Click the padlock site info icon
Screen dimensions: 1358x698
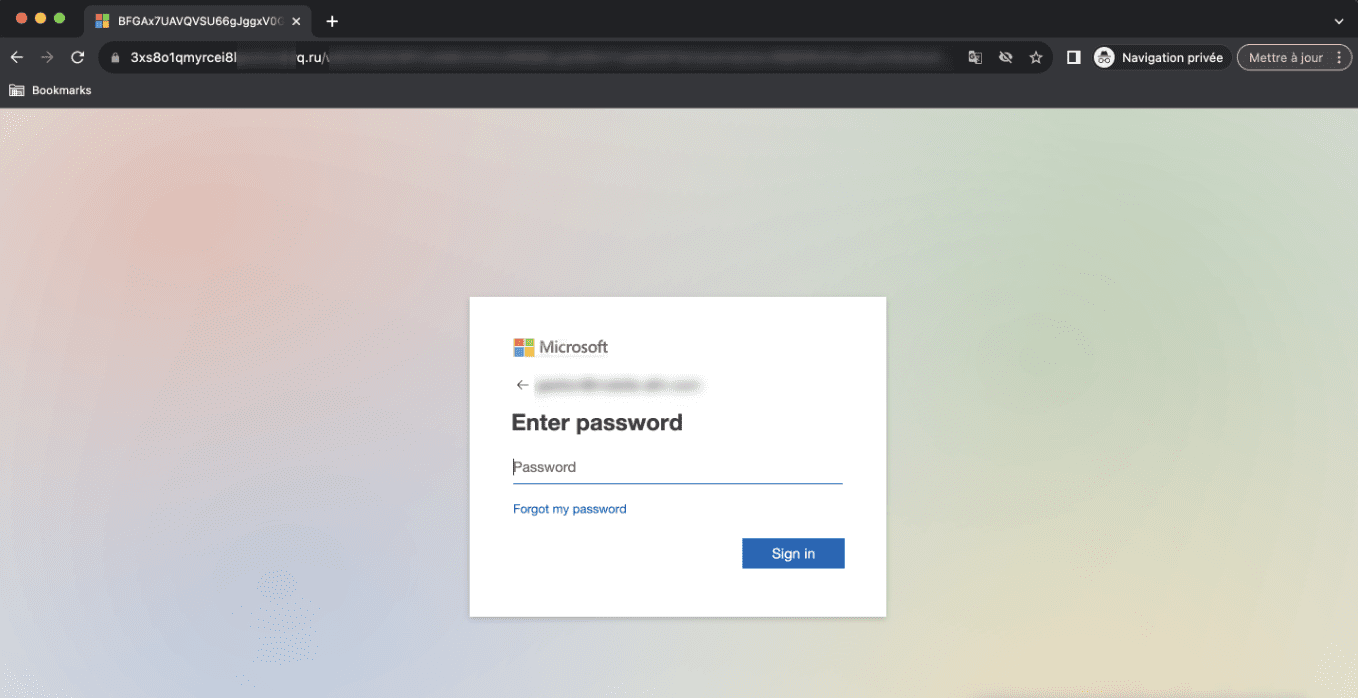pos(115,58)
